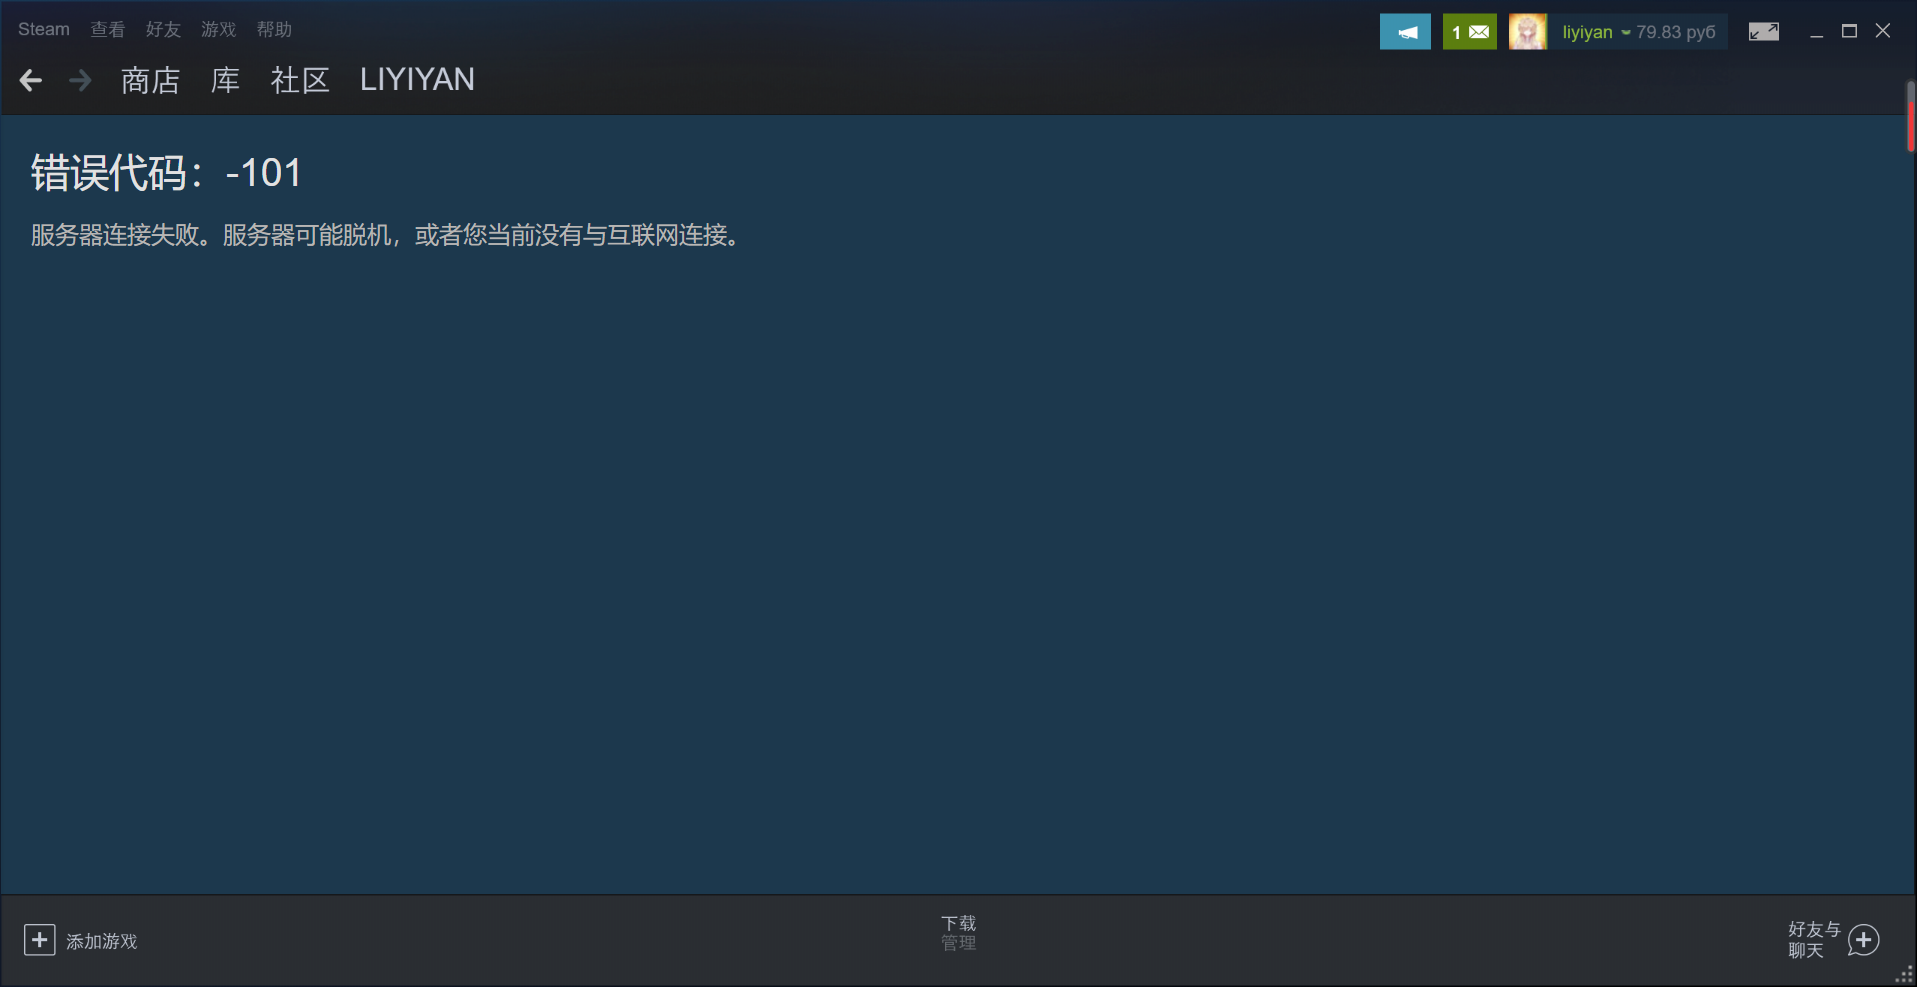Open the green inbox mail notification

pos(1470,32)
